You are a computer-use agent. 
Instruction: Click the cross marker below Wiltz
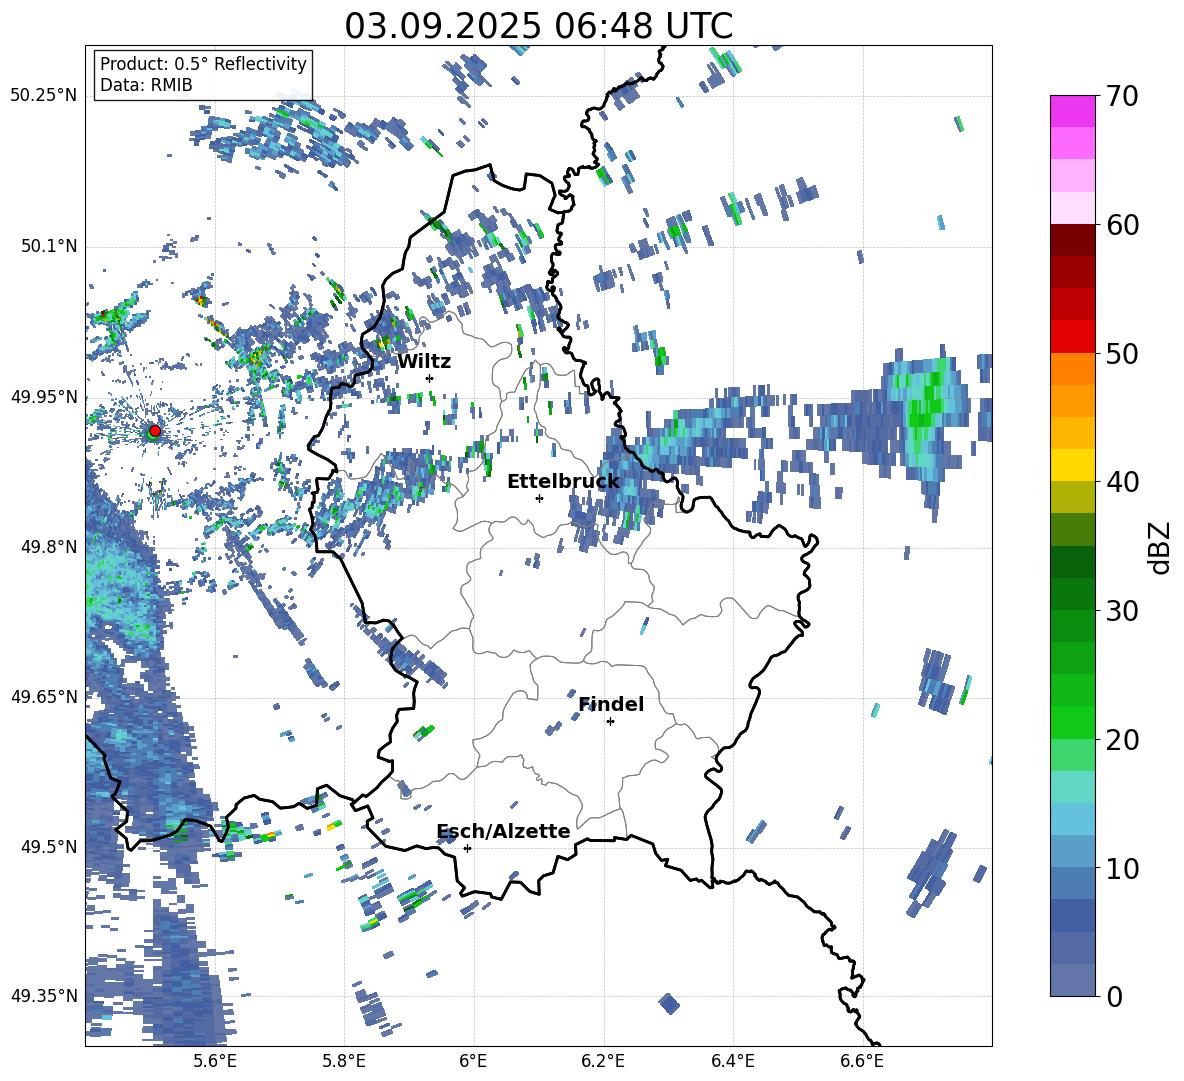(x=430, y=378)
